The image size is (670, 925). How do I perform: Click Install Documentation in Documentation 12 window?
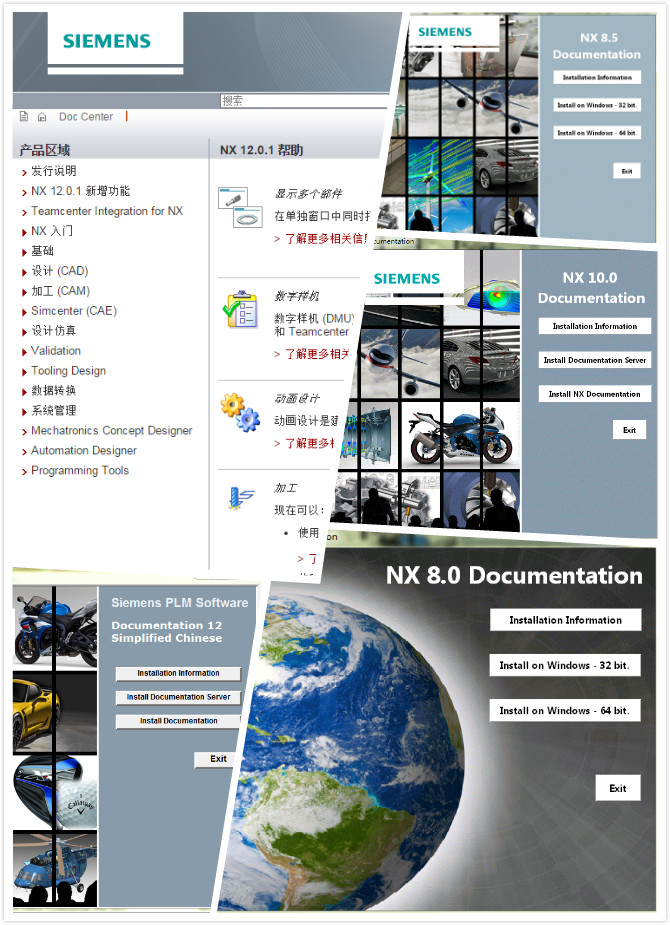[x=179, y=721]
